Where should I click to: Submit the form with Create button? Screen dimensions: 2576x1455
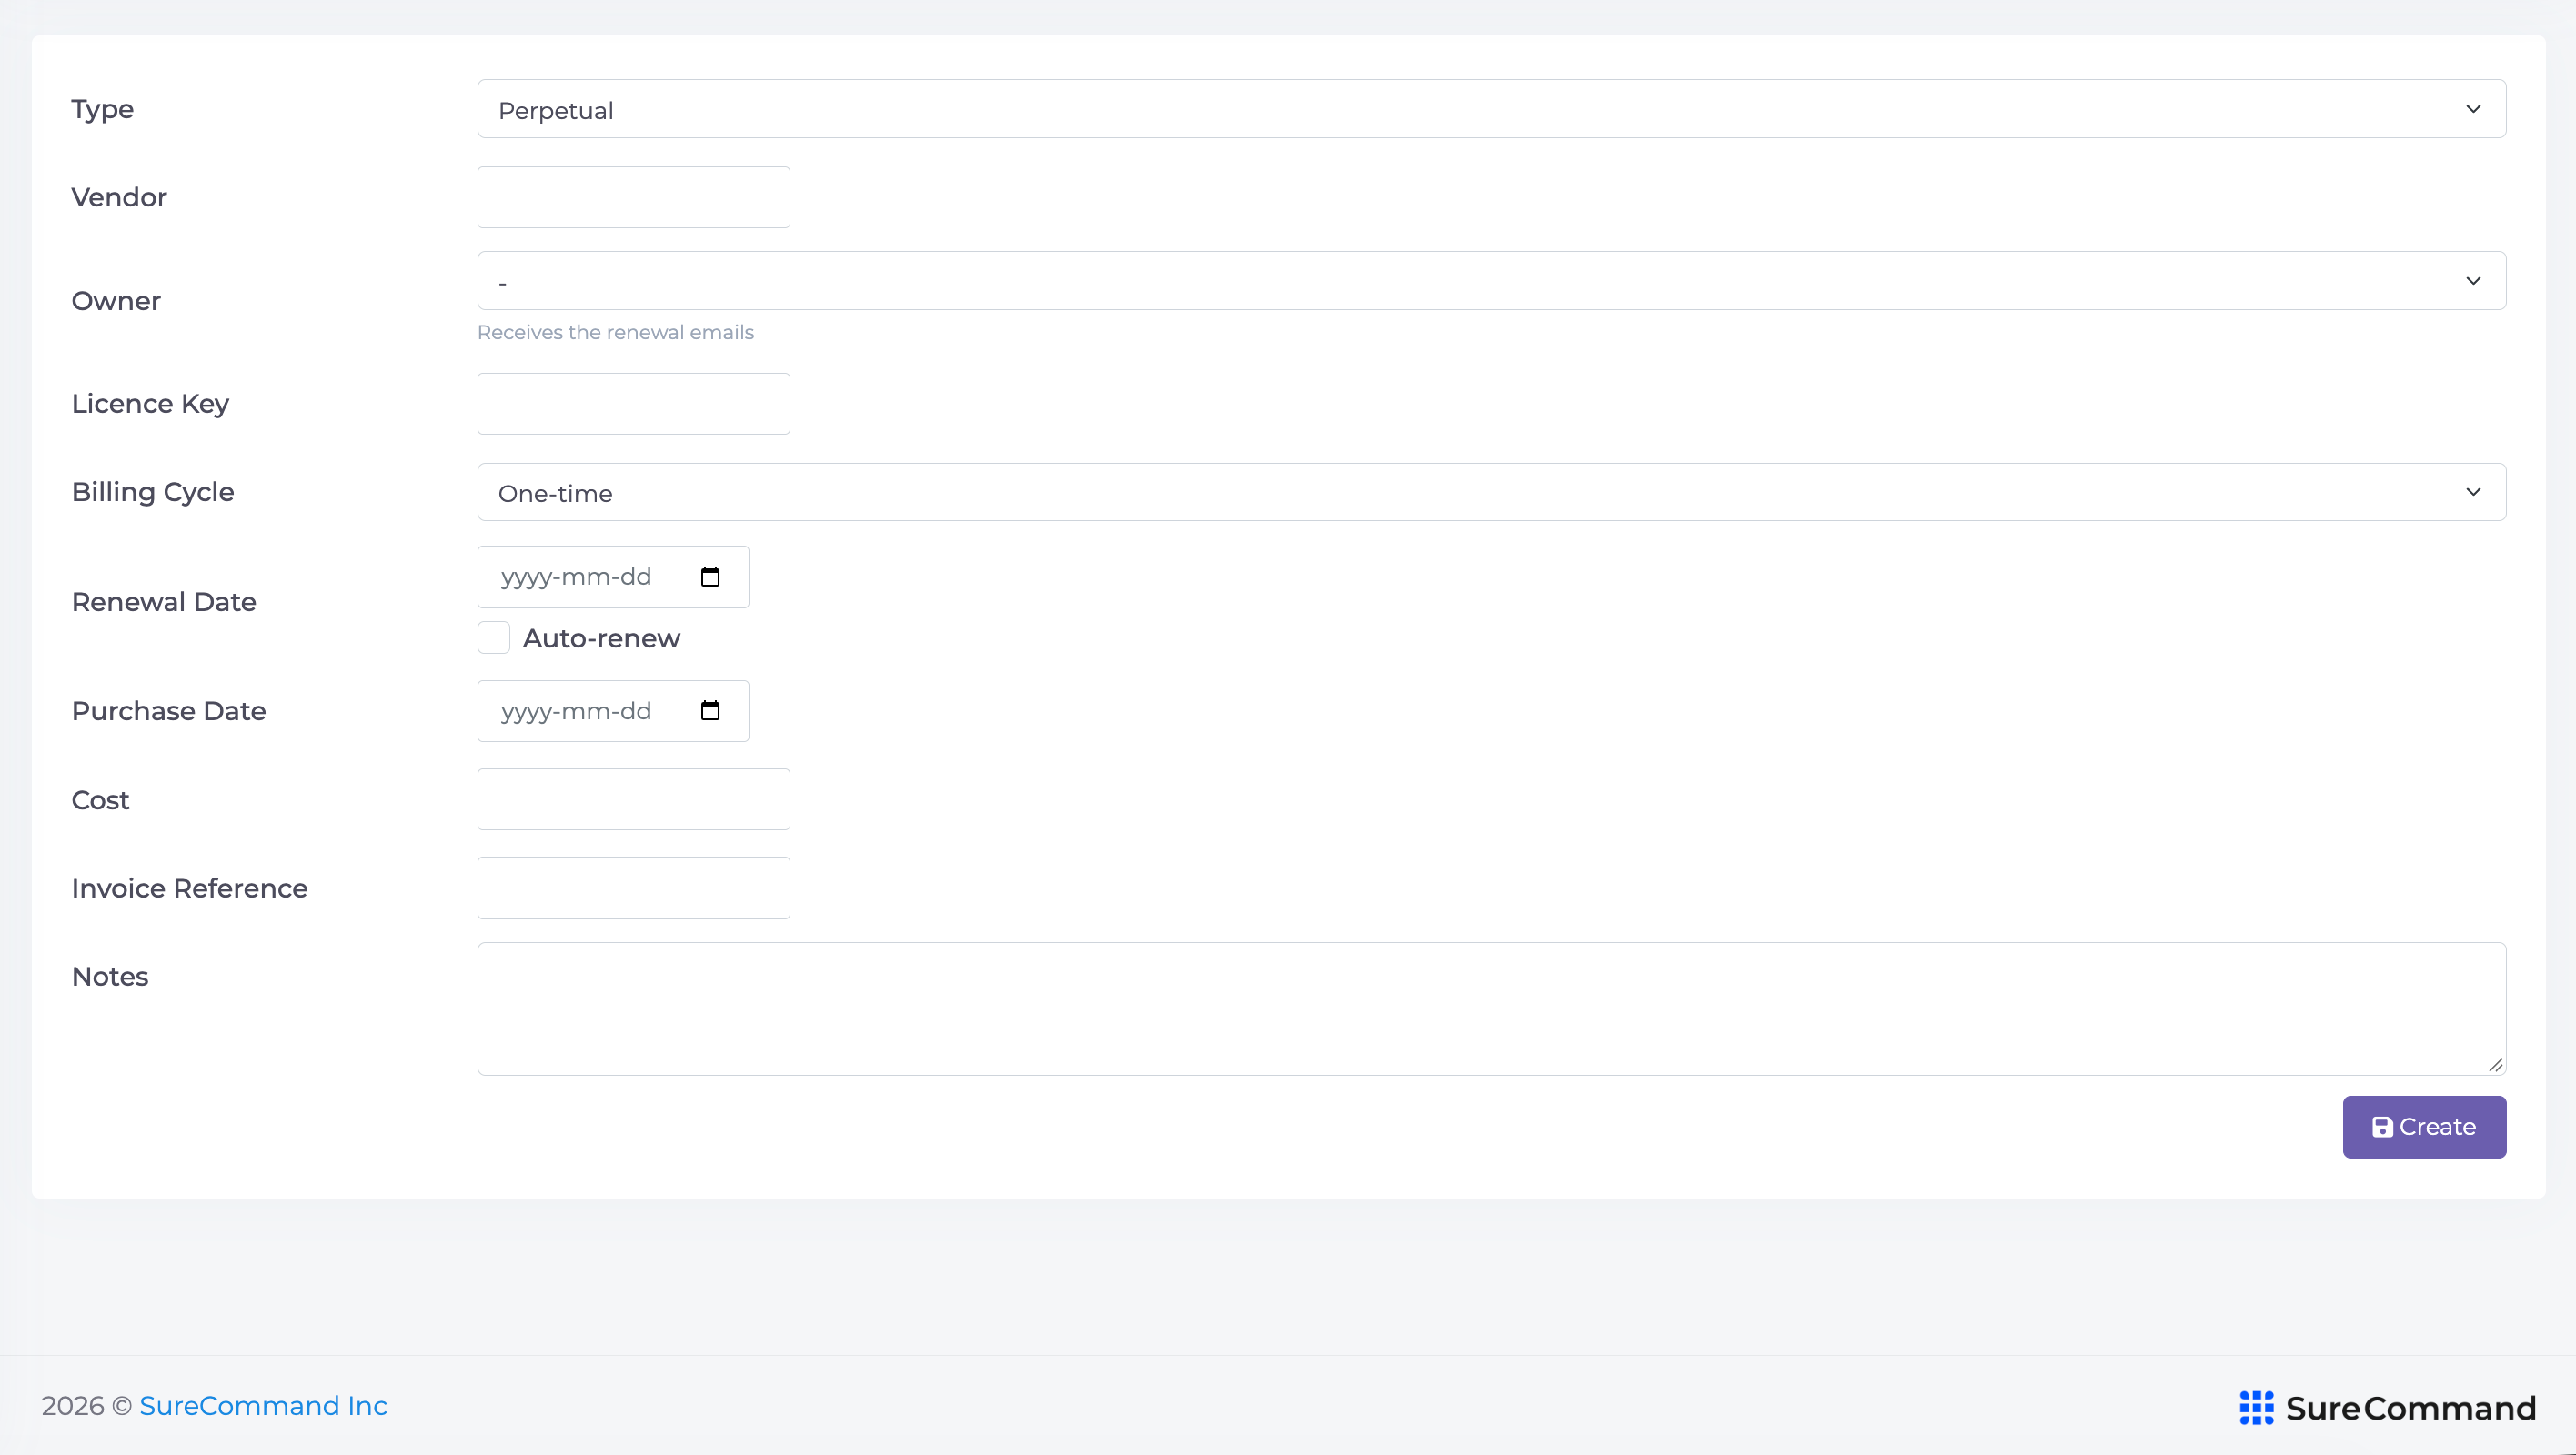pos(2424,1127)
